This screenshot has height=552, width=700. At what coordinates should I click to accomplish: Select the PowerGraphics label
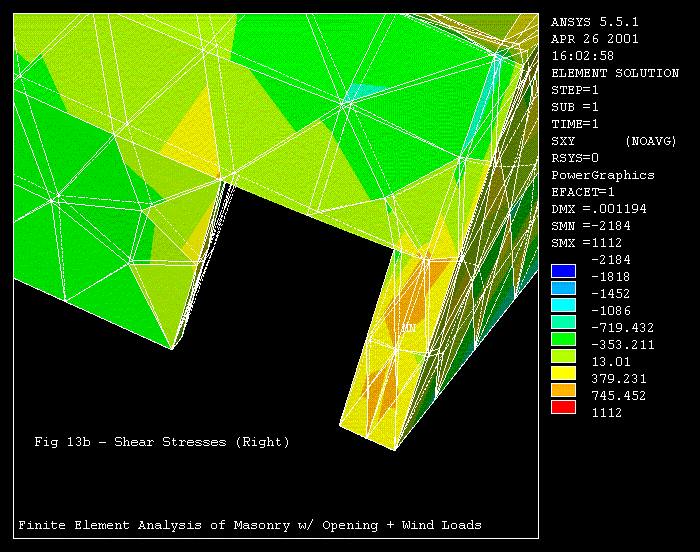(x=603, y=175)
